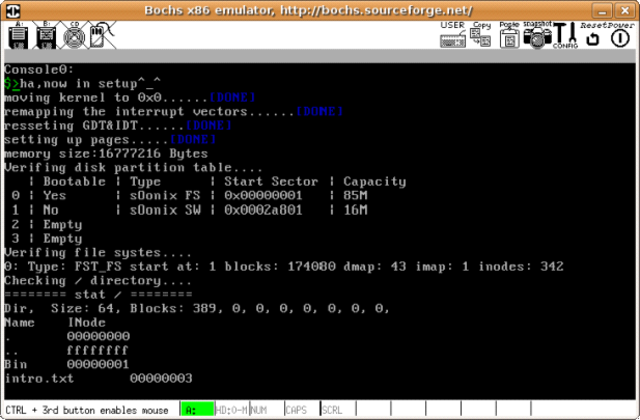Viewport: 640px width, 420px height.
Task: Click the Copy toolbar button
Action: (x=481, y=35)
